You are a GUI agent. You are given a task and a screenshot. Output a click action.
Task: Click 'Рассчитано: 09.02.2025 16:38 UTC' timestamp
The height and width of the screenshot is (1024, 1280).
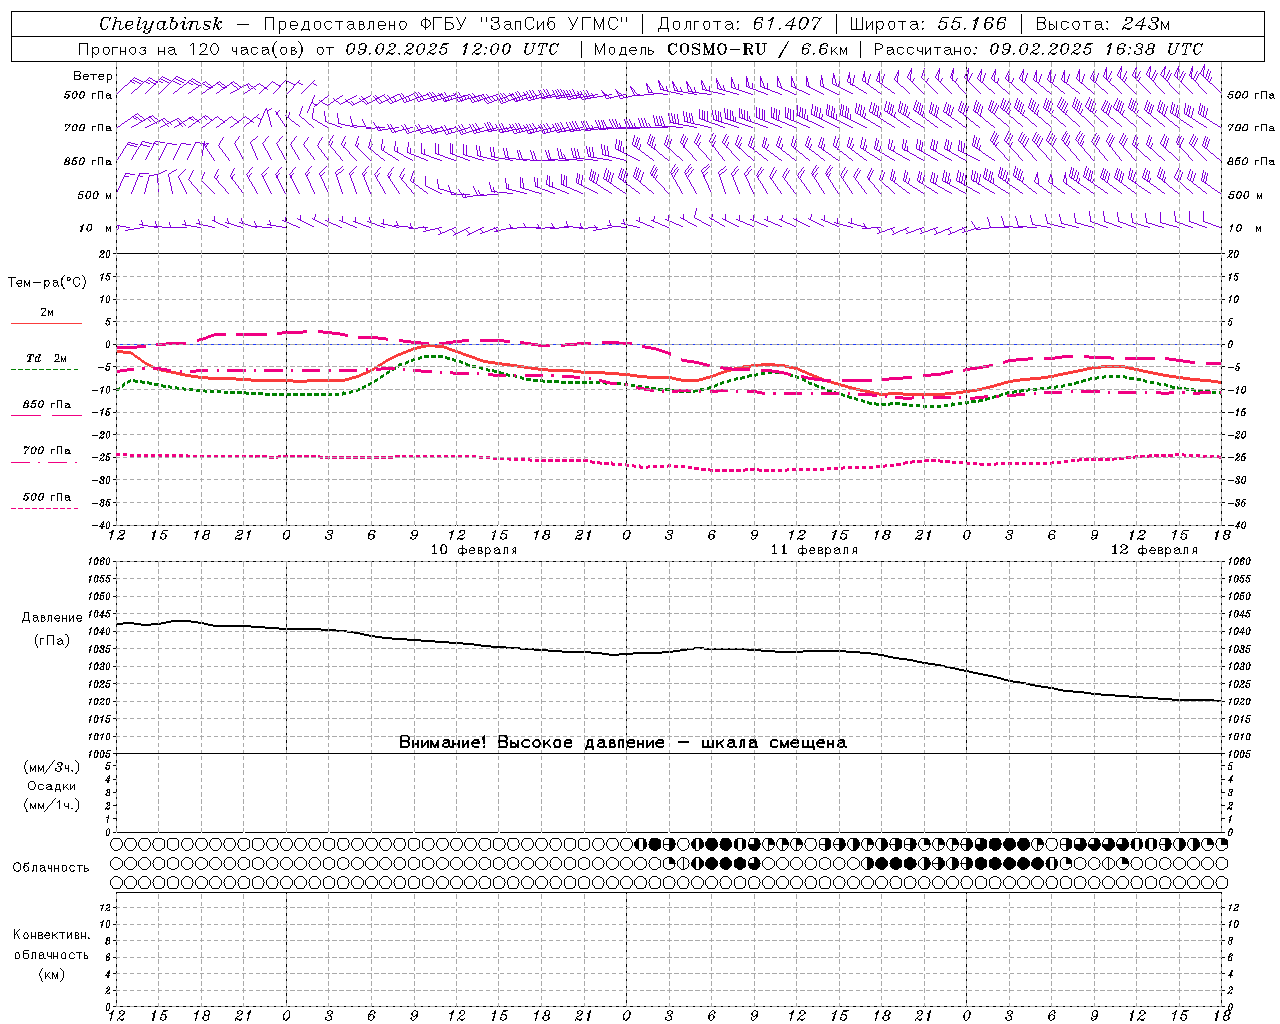tap(1039, 49)
